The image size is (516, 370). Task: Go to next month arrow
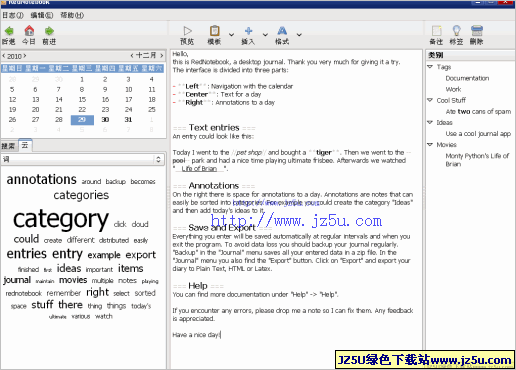pos(161,55)
